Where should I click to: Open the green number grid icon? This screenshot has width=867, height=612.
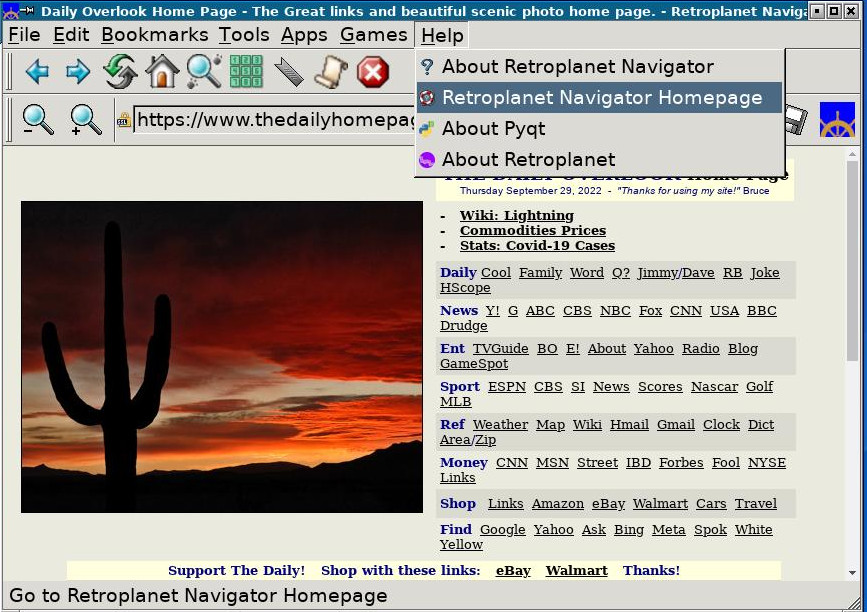(246, 71)
